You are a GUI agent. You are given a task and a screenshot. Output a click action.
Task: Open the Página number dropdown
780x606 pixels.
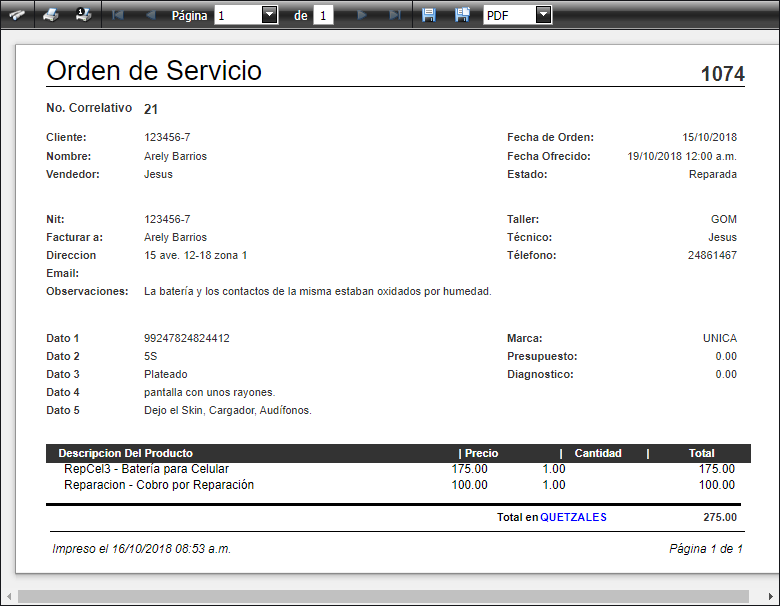pyautogui.click(x=269, y=15)
